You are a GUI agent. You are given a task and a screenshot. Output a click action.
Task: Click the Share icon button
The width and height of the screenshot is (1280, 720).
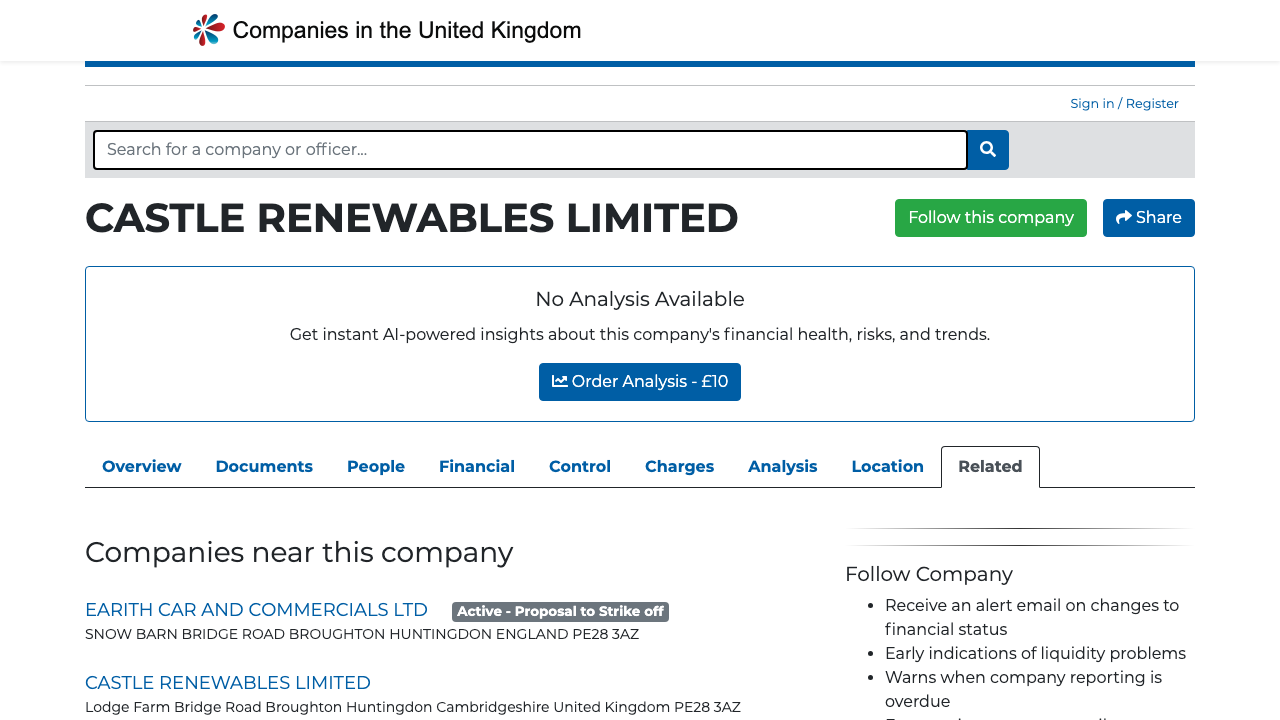click(x=1124, y=217)
